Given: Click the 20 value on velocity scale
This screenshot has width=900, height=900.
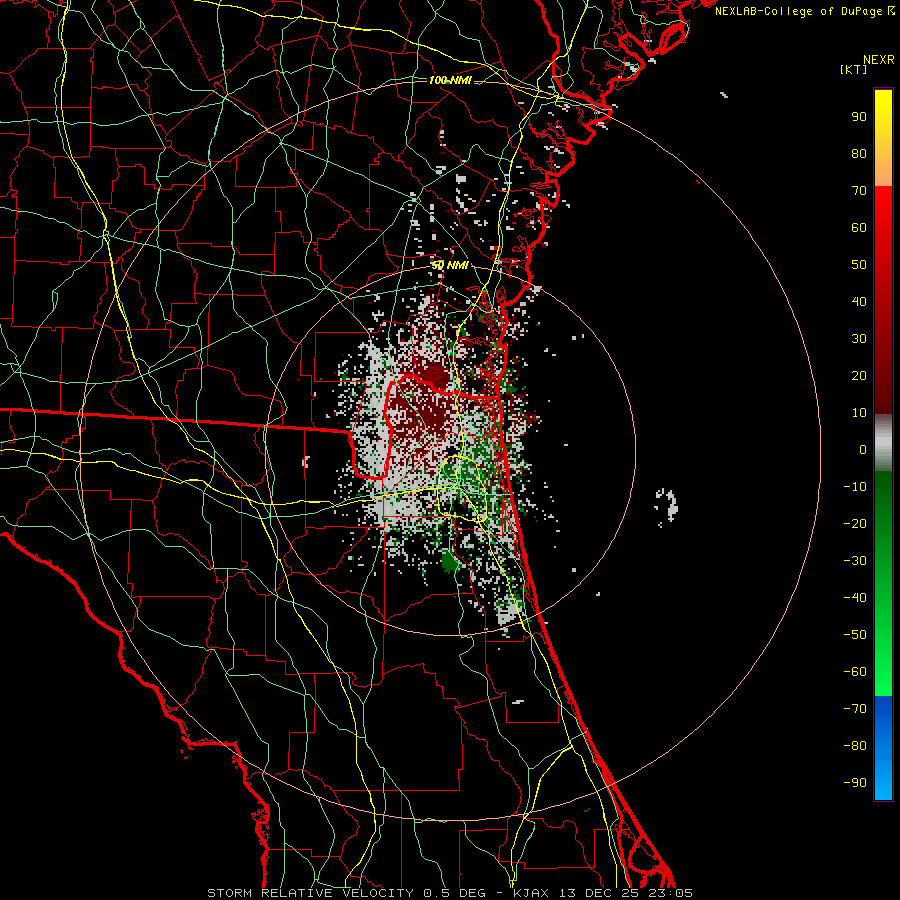Looking at the screenshot, I should pyautogui.click(x=859, y=375).
